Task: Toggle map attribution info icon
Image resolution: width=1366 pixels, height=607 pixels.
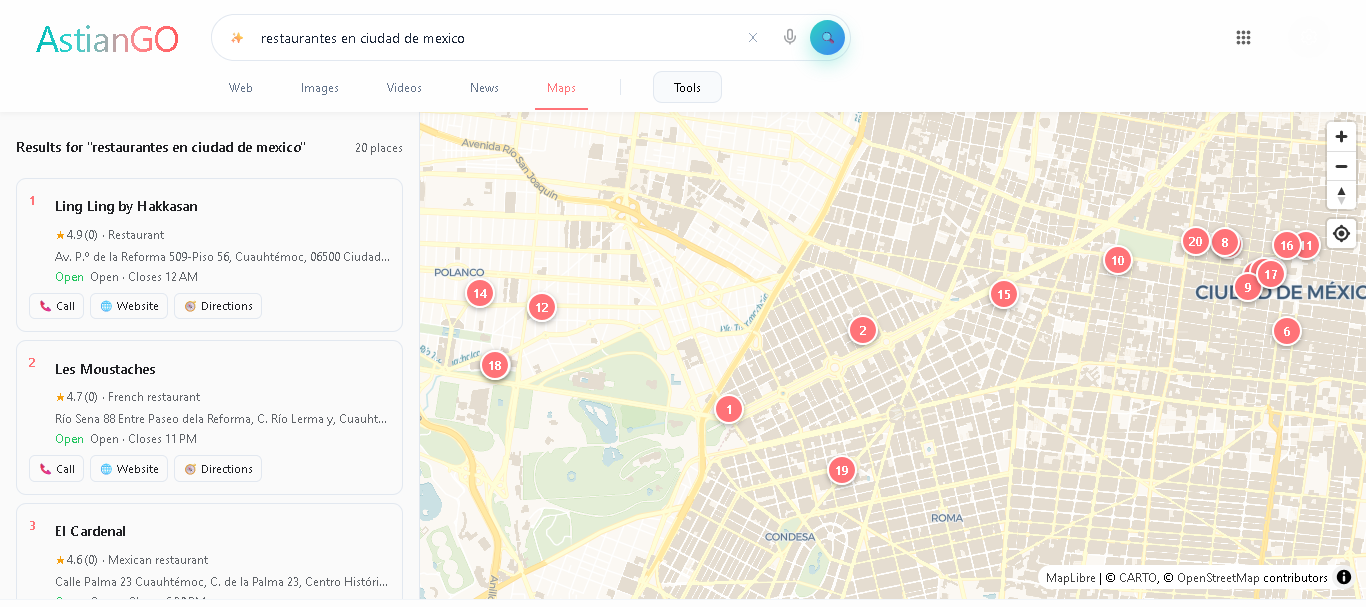Action: pyautogui.click(x=1344, y=577)
